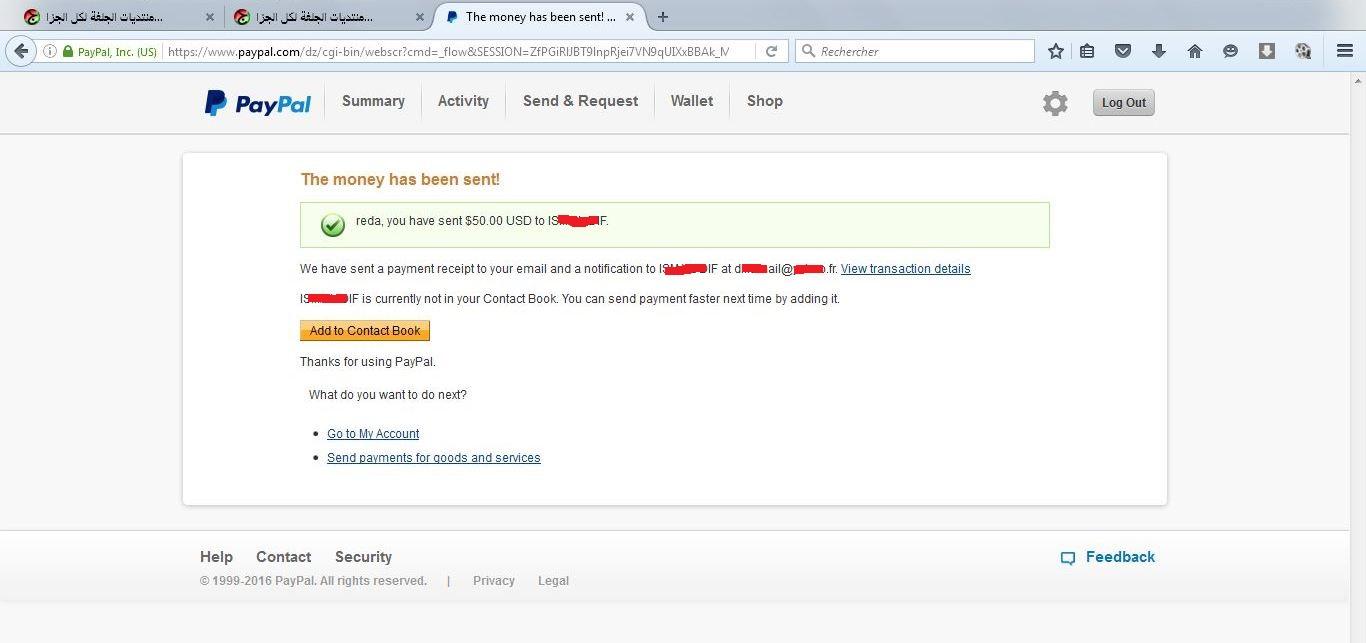1366x643 pixels.
Task: Open the Summary menu item
Action: 373,101
